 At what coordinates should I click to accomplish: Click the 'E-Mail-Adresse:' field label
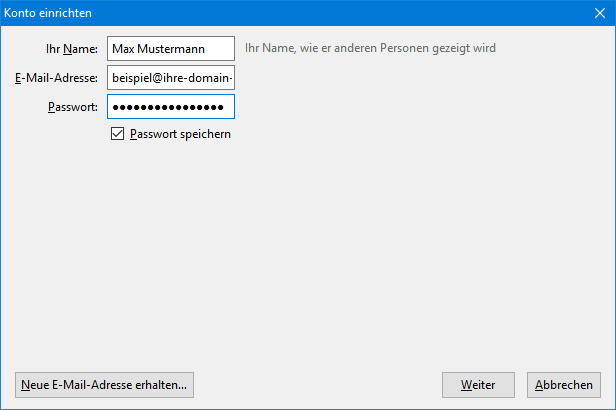coord(56,78)
